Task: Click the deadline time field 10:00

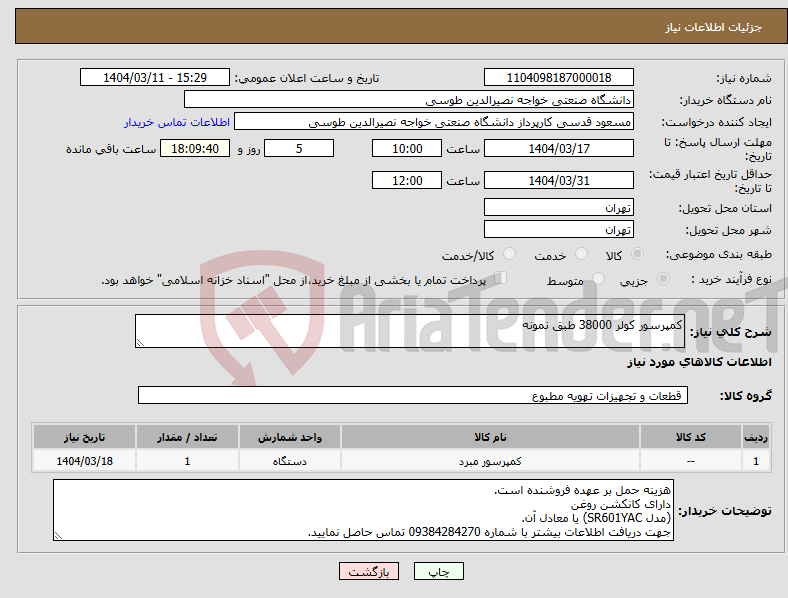Action: coord(407,148)
